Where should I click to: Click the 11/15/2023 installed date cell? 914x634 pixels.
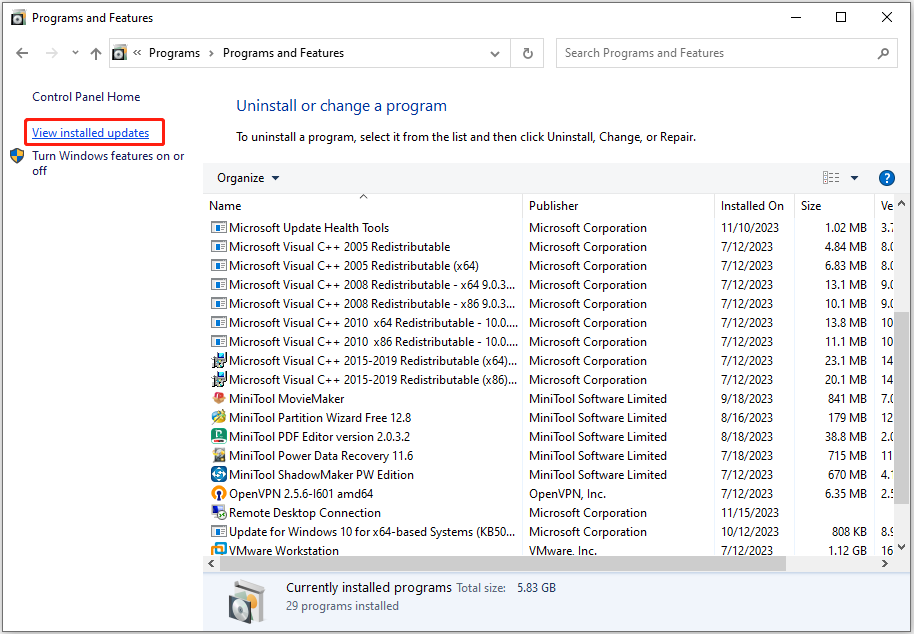tap(750, 513)
